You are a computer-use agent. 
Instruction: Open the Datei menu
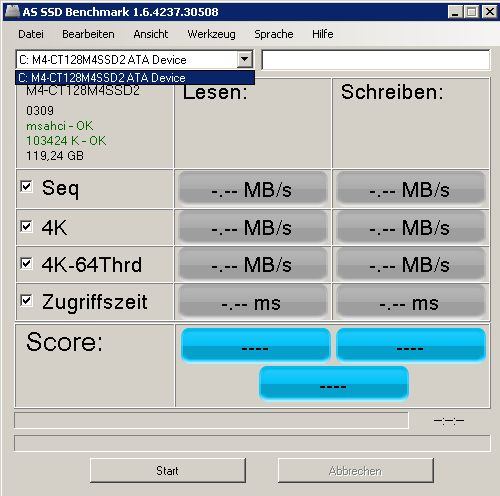[31, 34]
